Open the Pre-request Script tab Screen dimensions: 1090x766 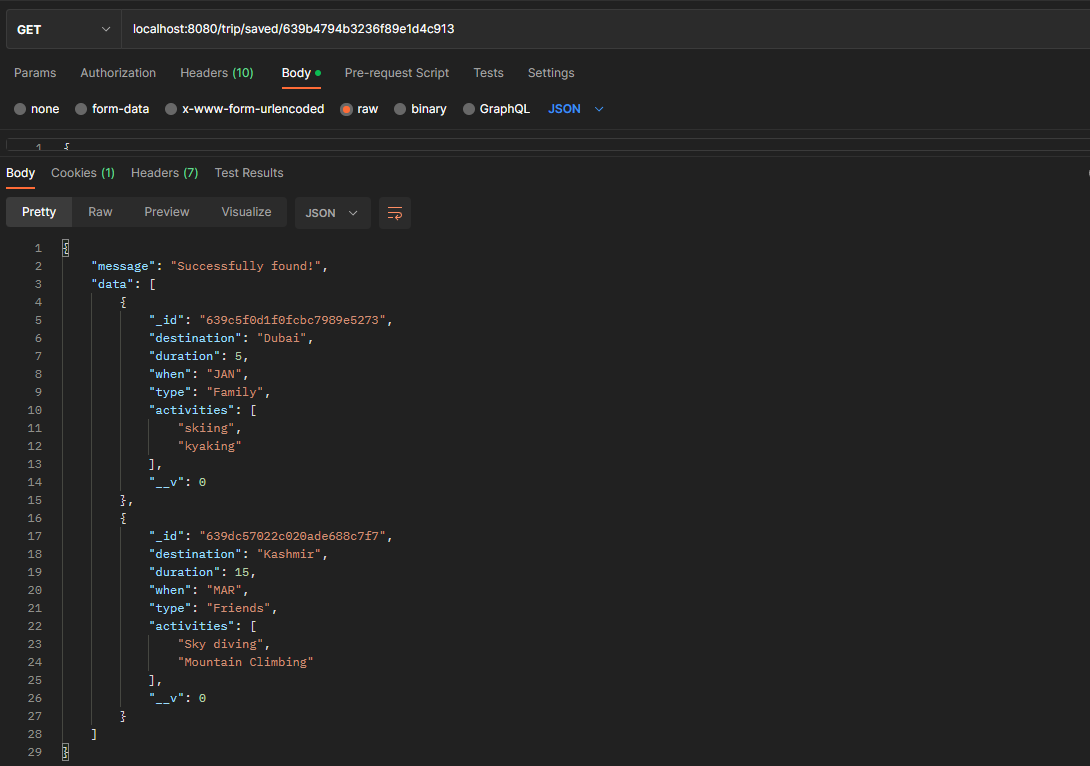[x=397, y=73]
